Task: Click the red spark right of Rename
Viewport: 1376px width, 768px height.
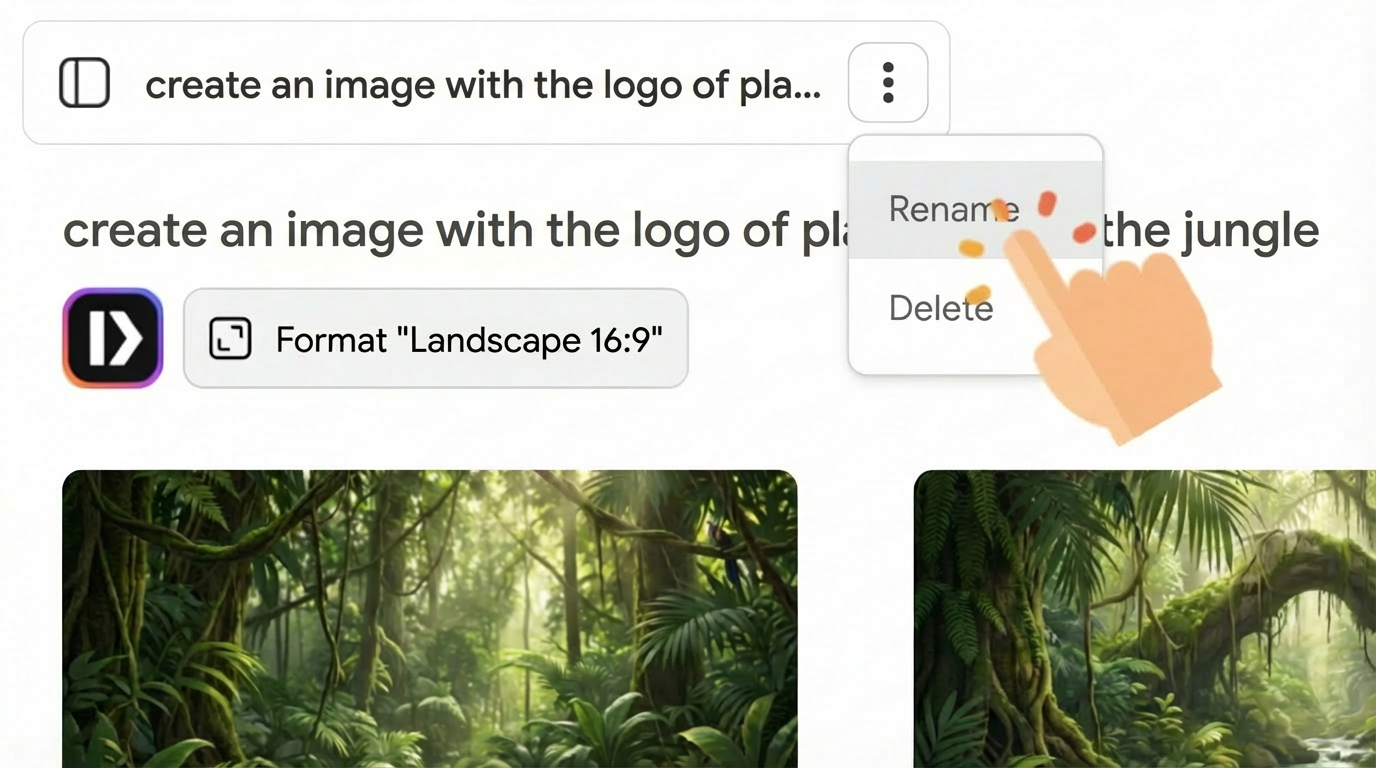Action: [1084, 233]
